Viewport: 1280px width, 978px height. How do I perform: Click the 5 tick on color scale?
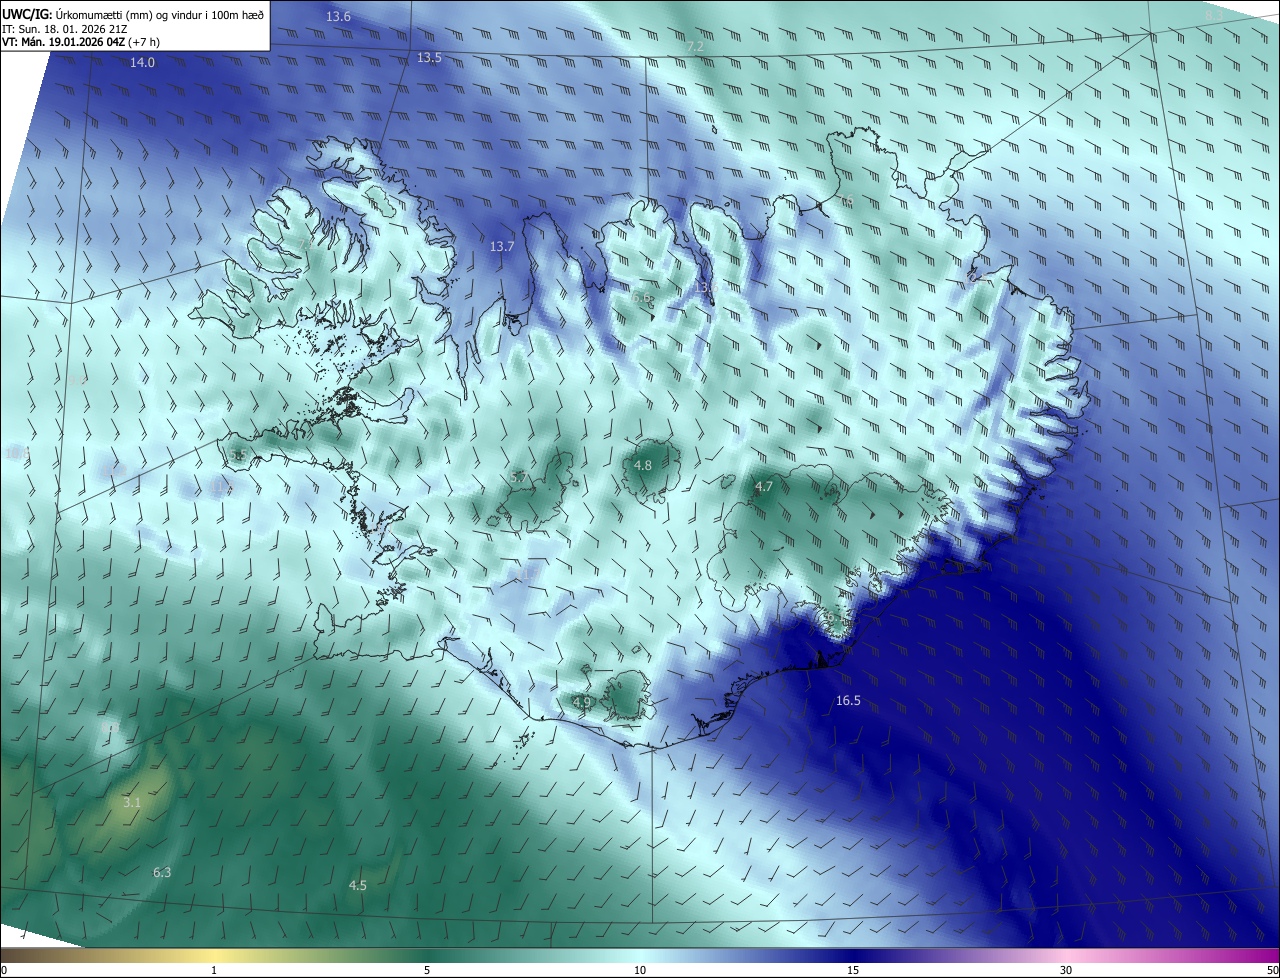tap(427, 970)
